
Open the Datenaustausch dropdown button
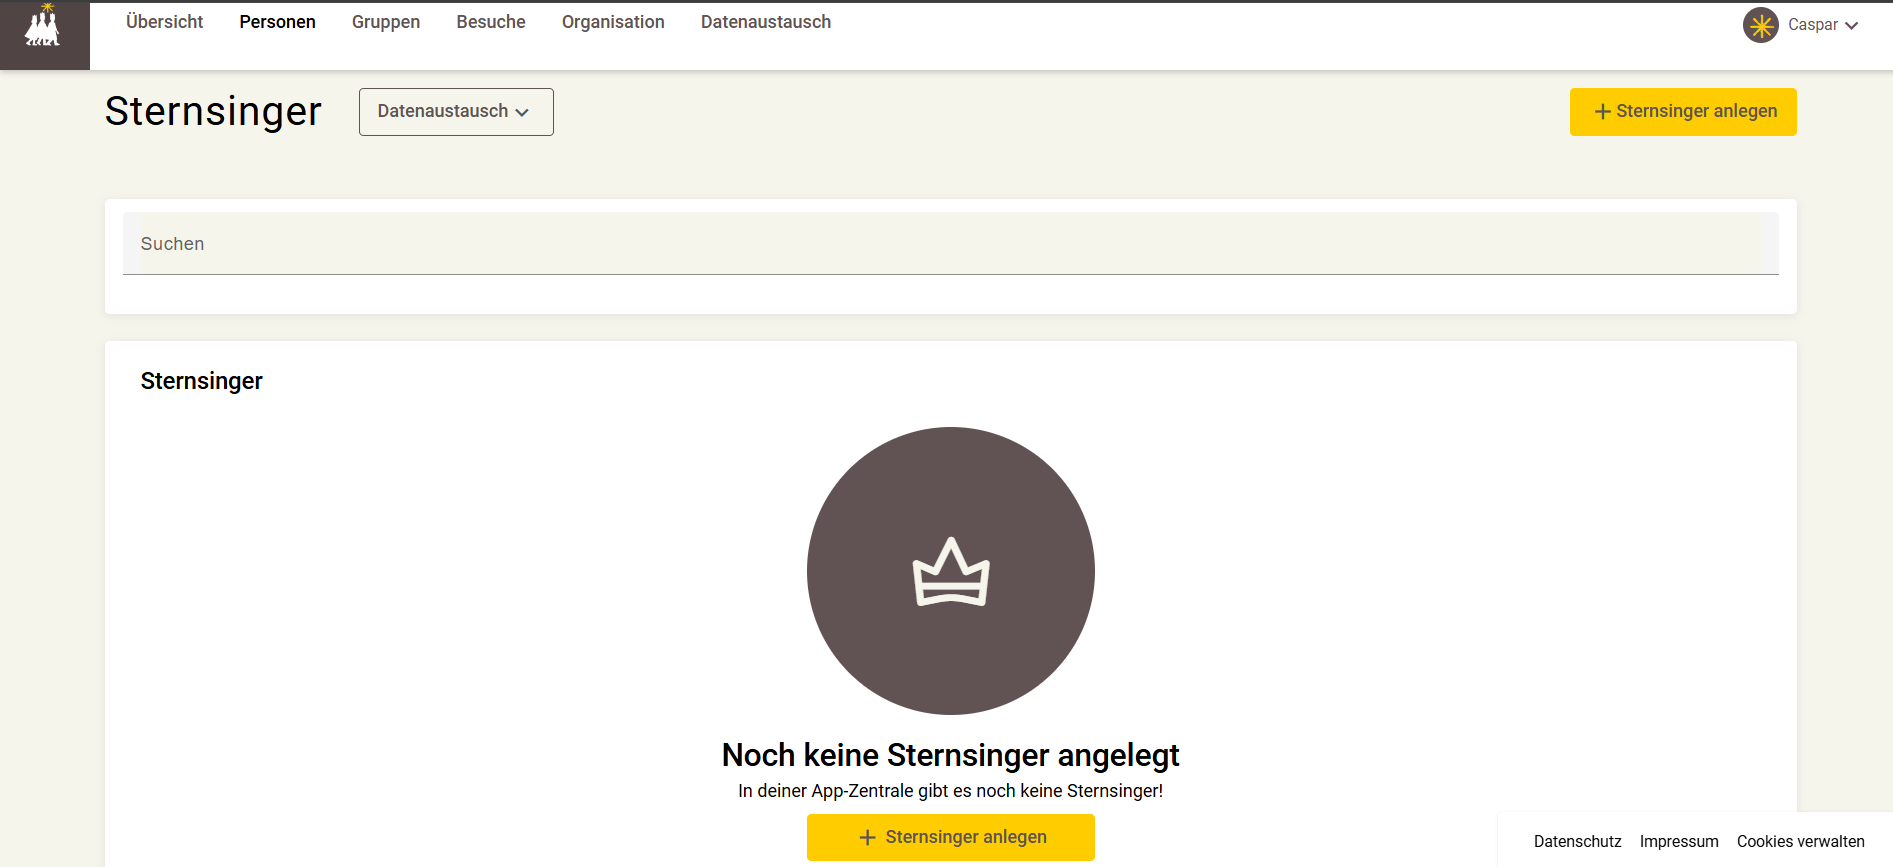(456, 112)
